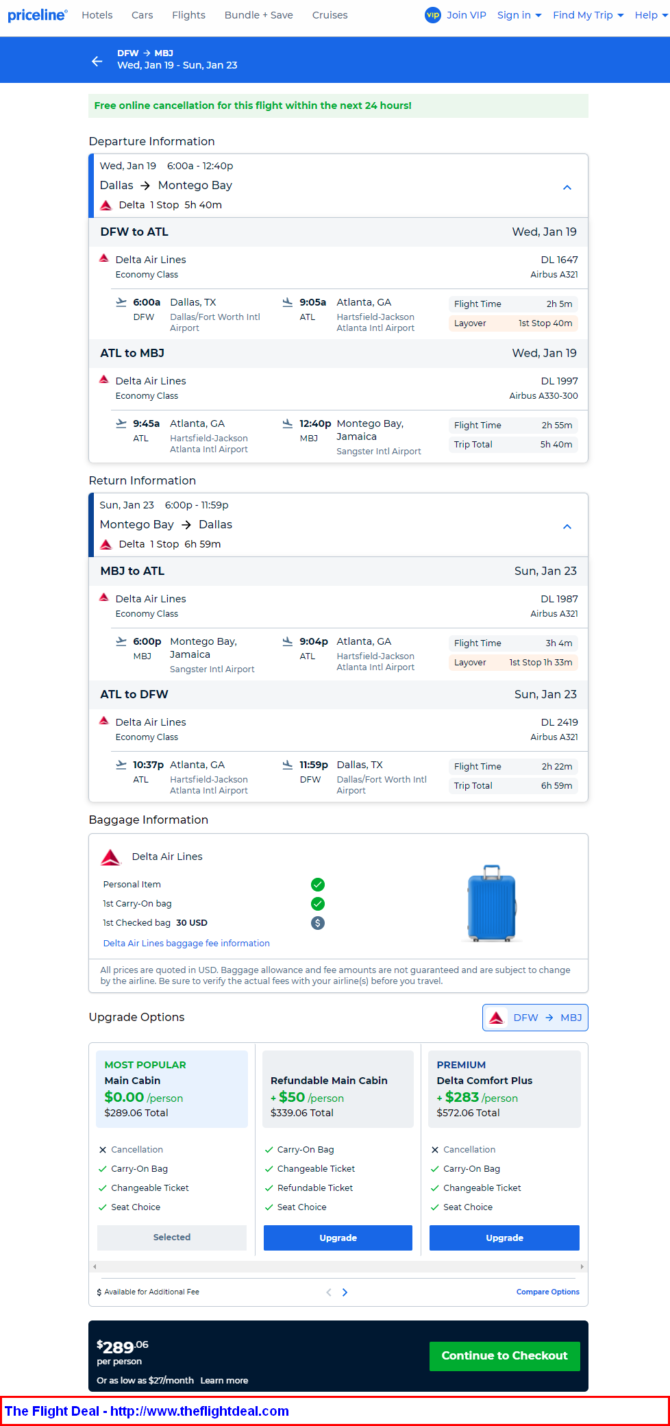Image resolution: width=670 pixels, height=1426 pixels.
Task: Click takeoff plane icon at 10:37p ATL
Action: tap(122, 765)
